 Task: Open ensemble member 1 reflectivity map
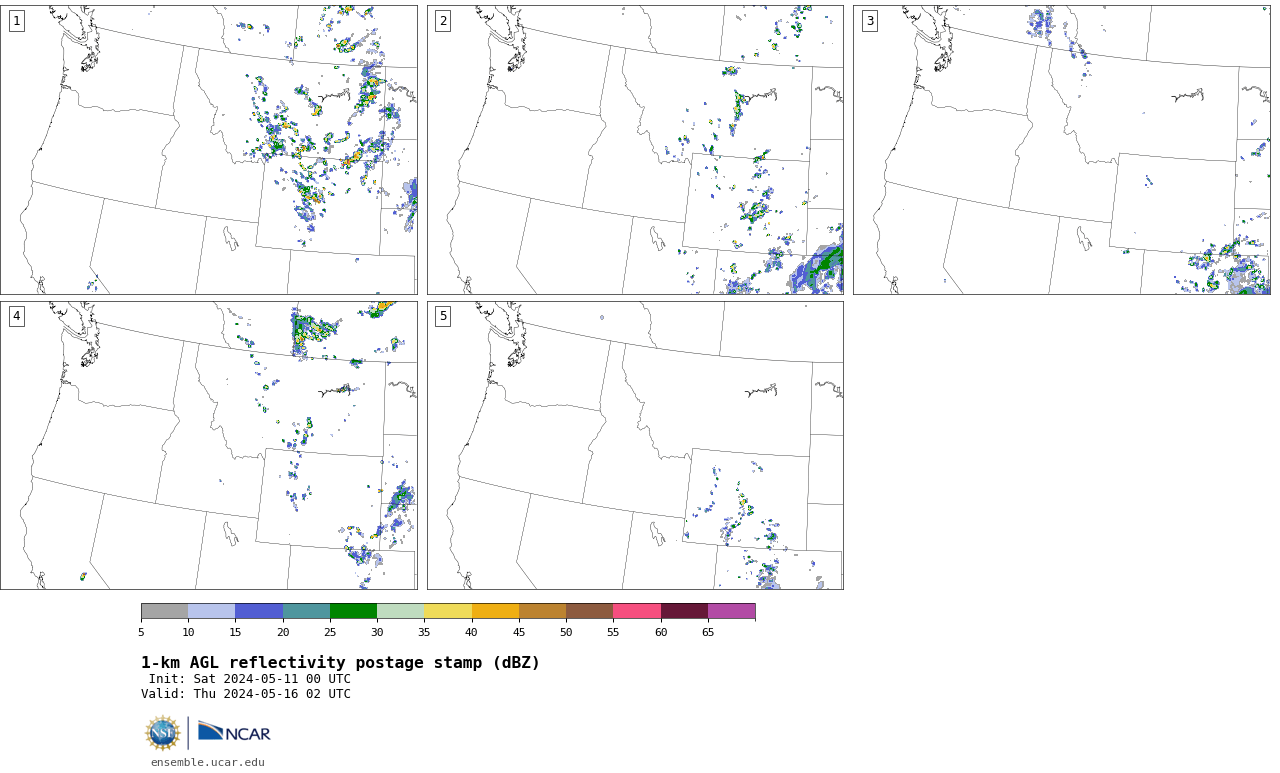click(x=209, y=150)
